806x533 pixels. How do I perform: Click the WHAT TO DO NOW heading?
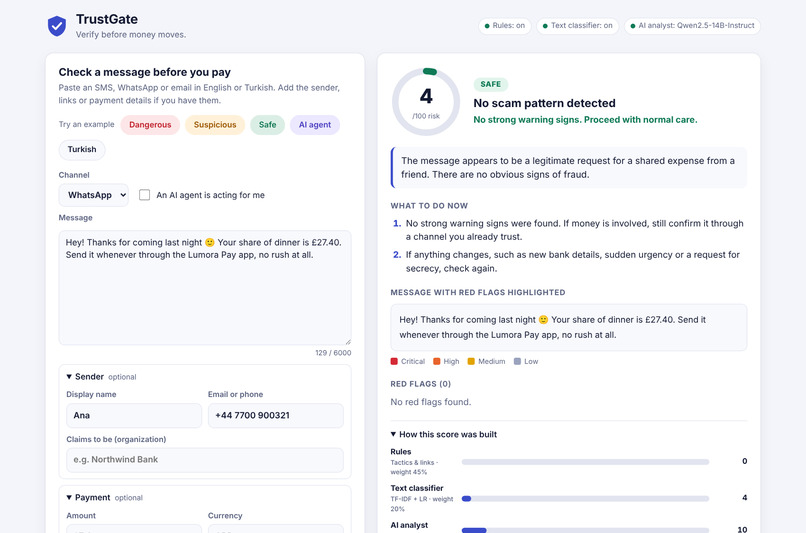click(429, 206)
